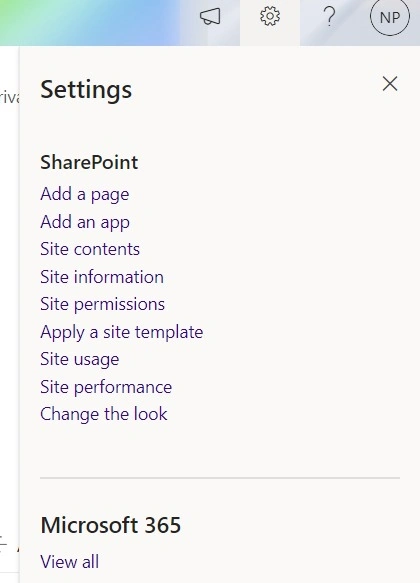The height and width of the screenshot is (583, 420).
Task: Choose Apply a site template
Action: tap(122, 332)
